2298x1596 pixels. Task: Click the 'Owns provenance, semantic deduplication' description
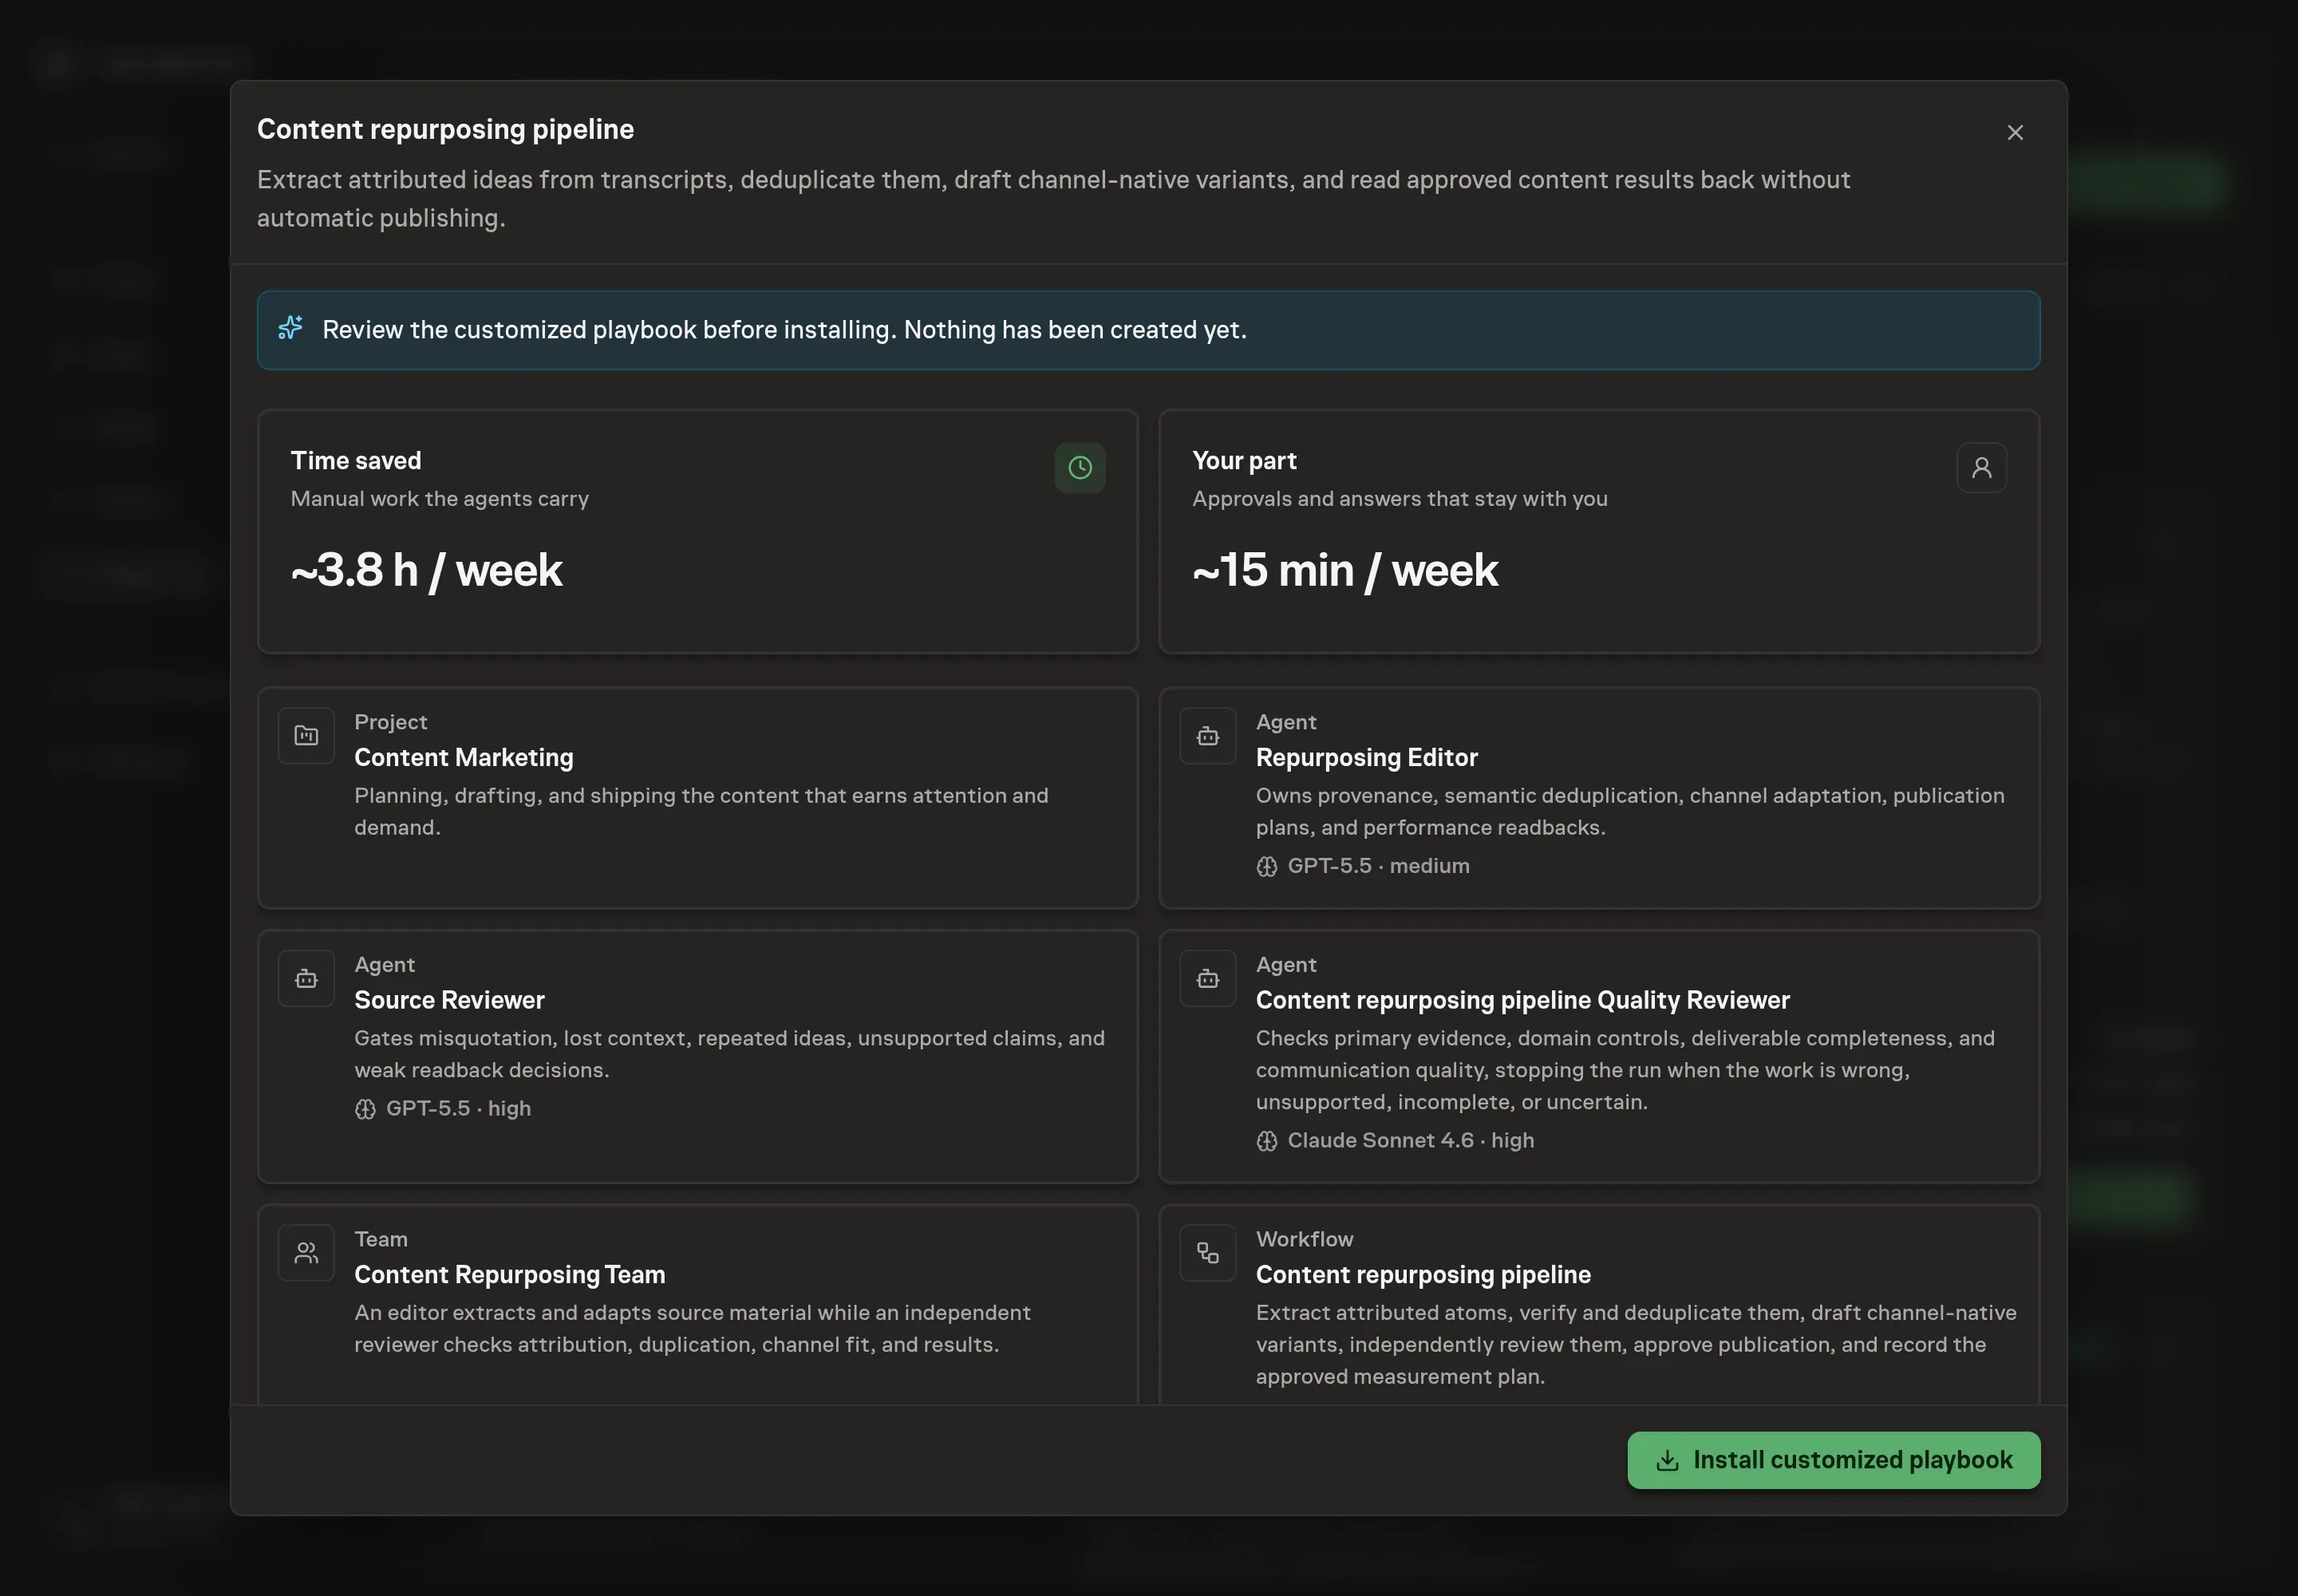click(x=1630, y=811)
